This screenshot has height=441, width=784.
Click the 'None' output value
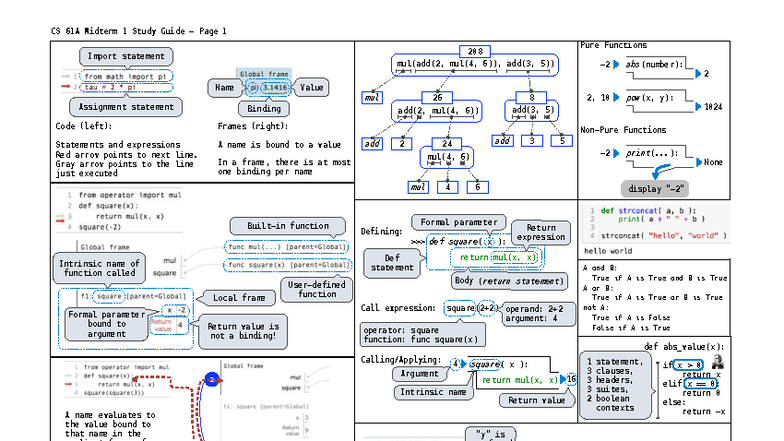(x=713, y=162)
